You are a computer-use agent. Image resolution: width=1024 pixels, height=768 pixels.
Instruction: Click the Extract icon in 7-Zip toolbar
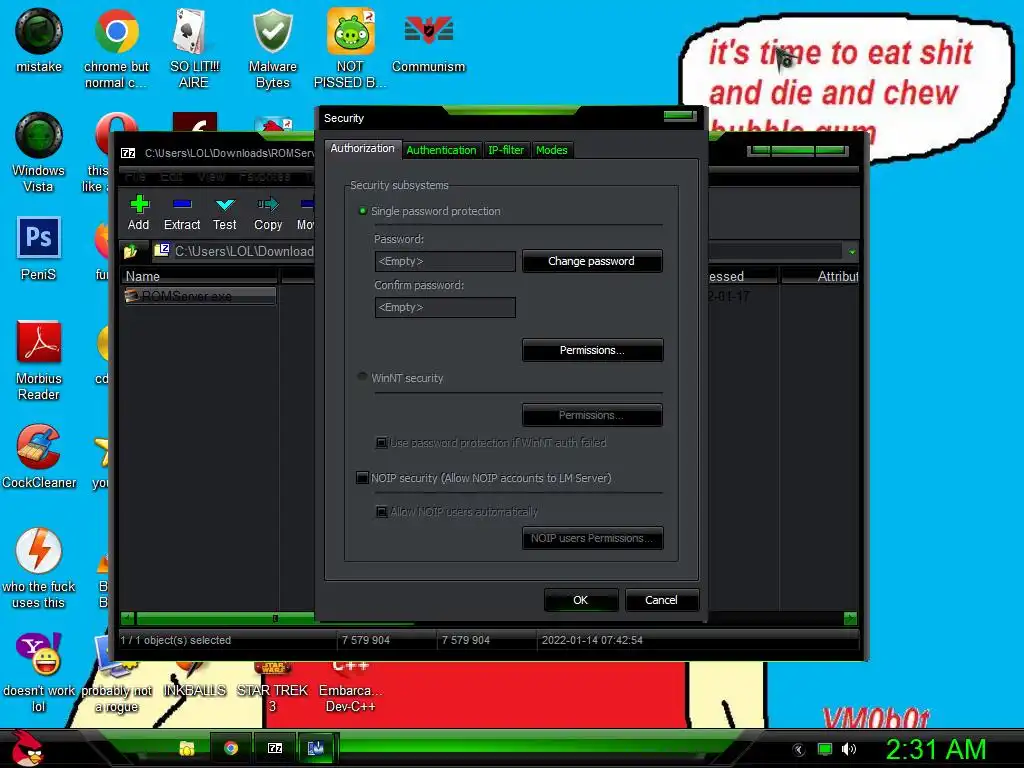pos(182,204)
